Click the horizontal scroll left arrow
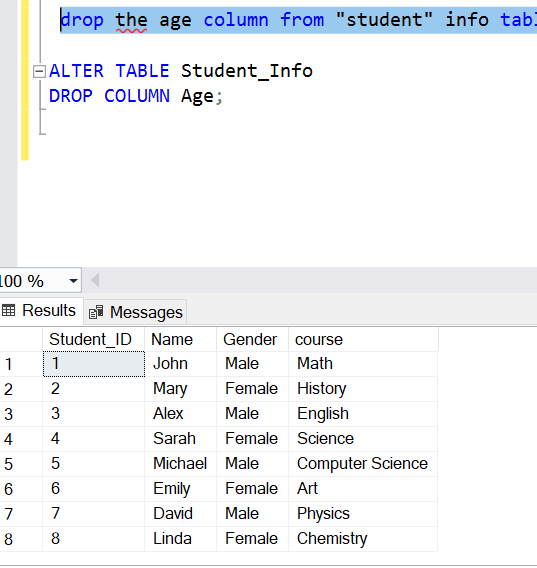This screenshot has width=537, height=568. pos(95,280)
